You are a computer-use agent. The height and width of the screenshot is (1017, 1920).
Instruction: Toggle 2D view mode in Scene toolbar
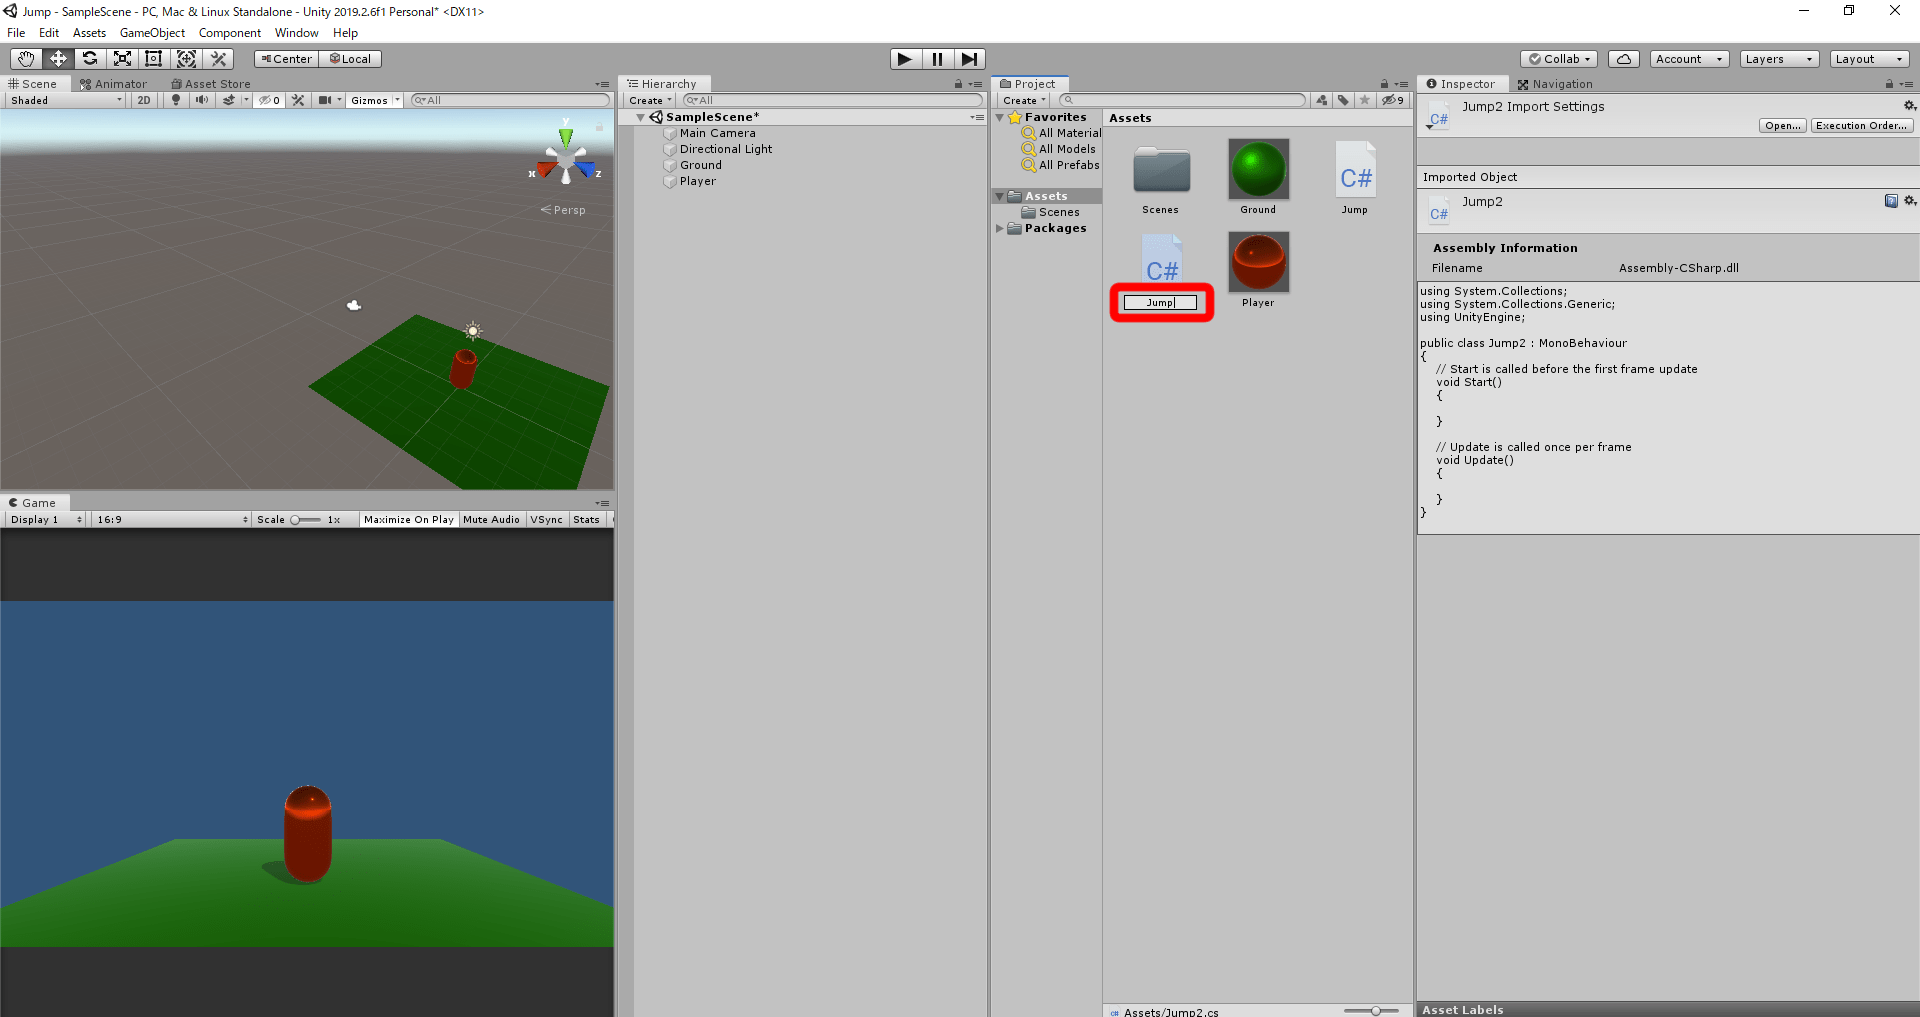[143, 100]
